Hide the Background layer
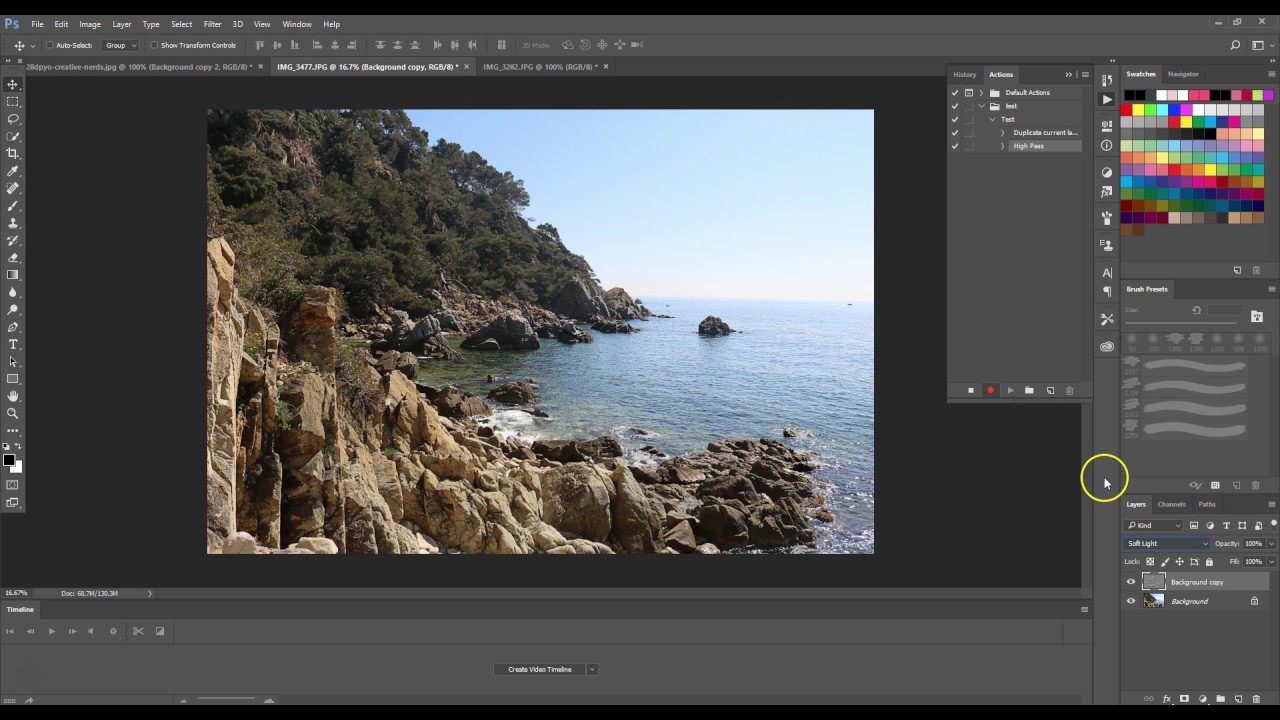Viewport: 1280px width, 720px height. click(x=1131, y=601)
